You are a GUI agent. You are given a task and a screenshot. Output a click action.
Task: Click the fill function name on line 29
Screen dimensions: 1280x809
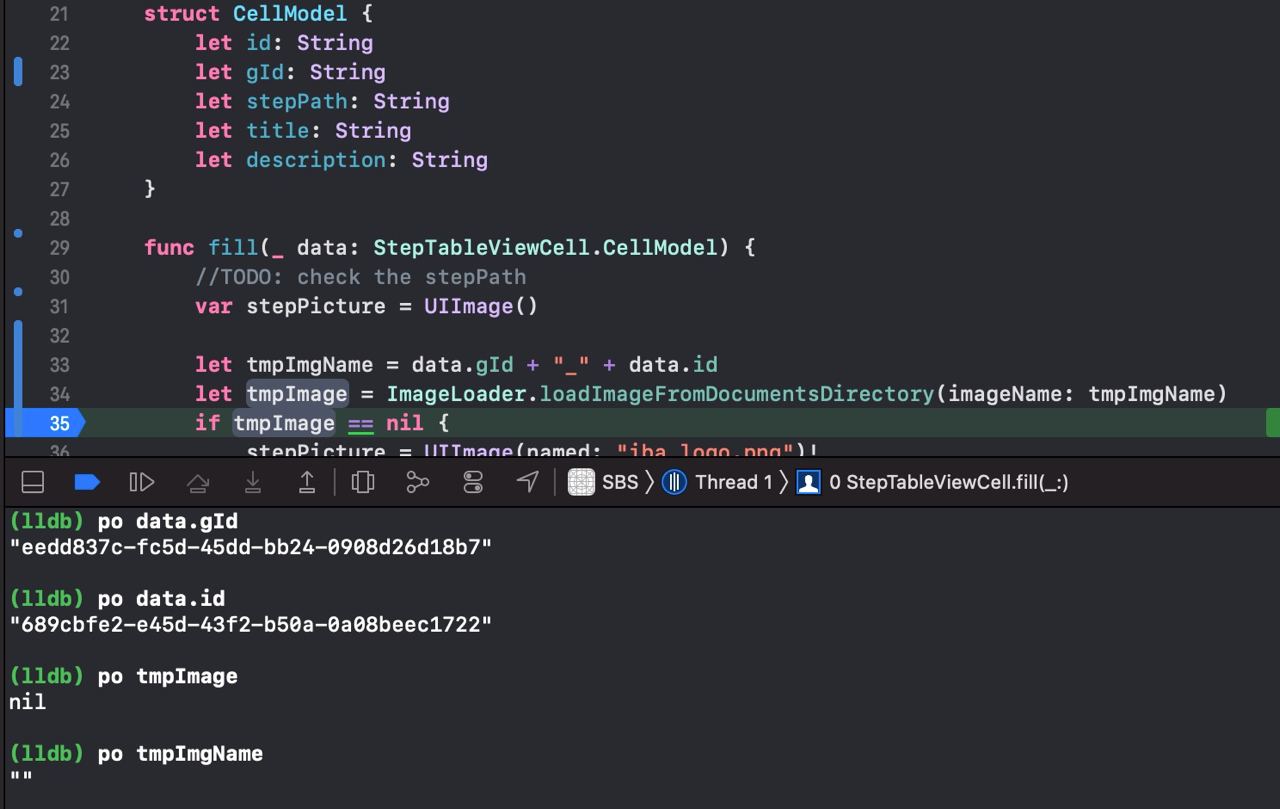pyautogui.click(x=233, y=247)
